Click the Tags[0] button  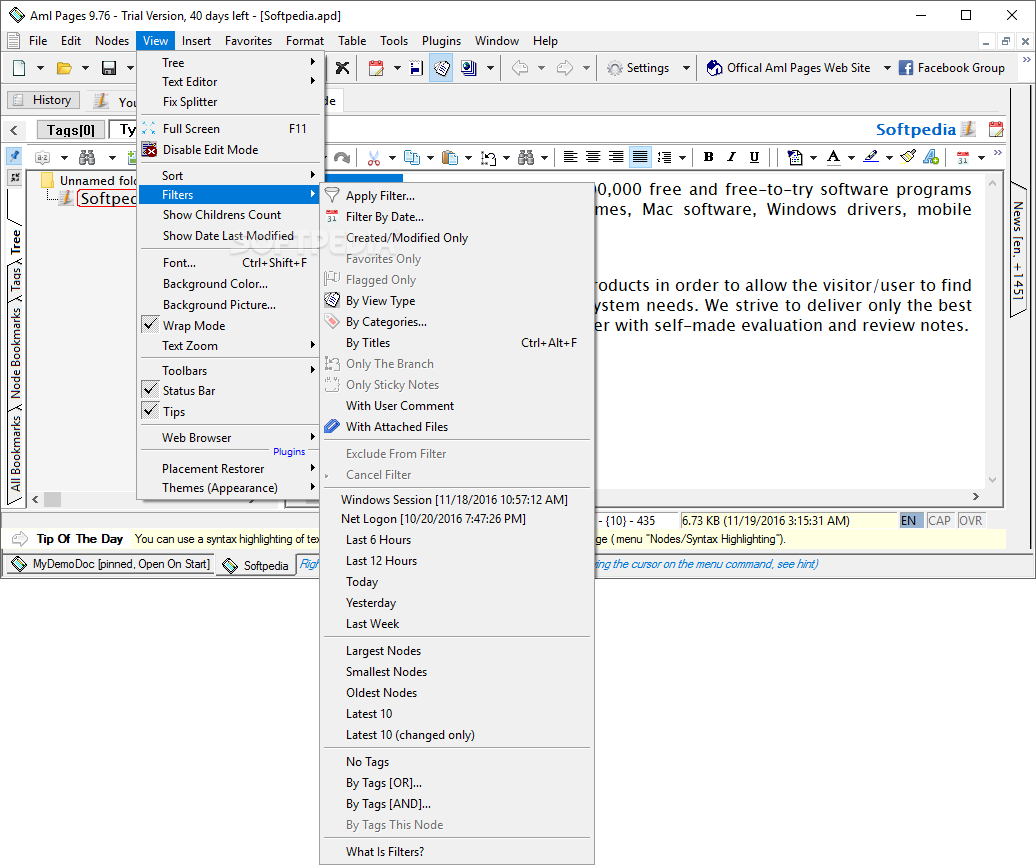coord(71,130)
